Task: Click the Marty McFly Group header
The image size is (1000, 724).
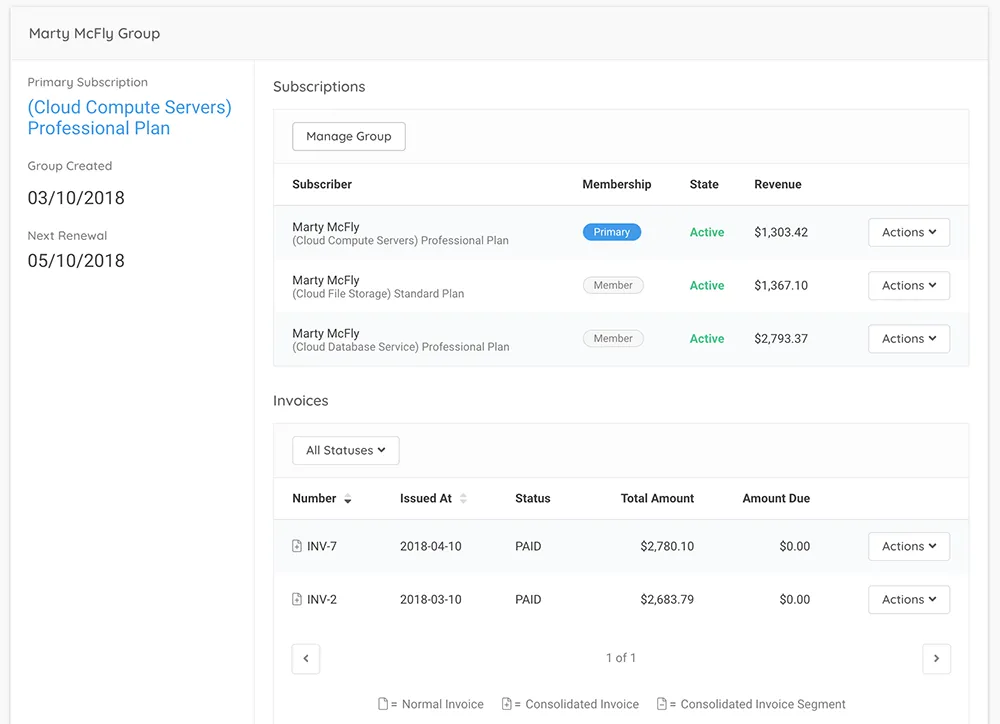Action: click(x=93, y=33)
